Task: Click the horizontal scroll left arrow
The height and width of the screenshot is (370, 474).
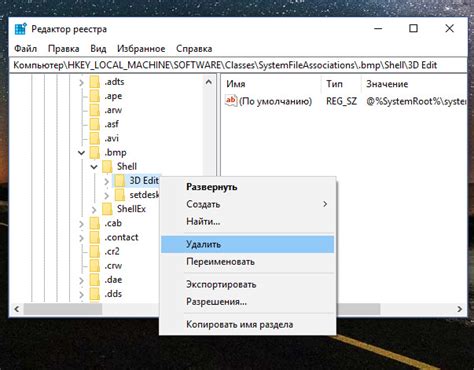Action: (x=16, y=309)
